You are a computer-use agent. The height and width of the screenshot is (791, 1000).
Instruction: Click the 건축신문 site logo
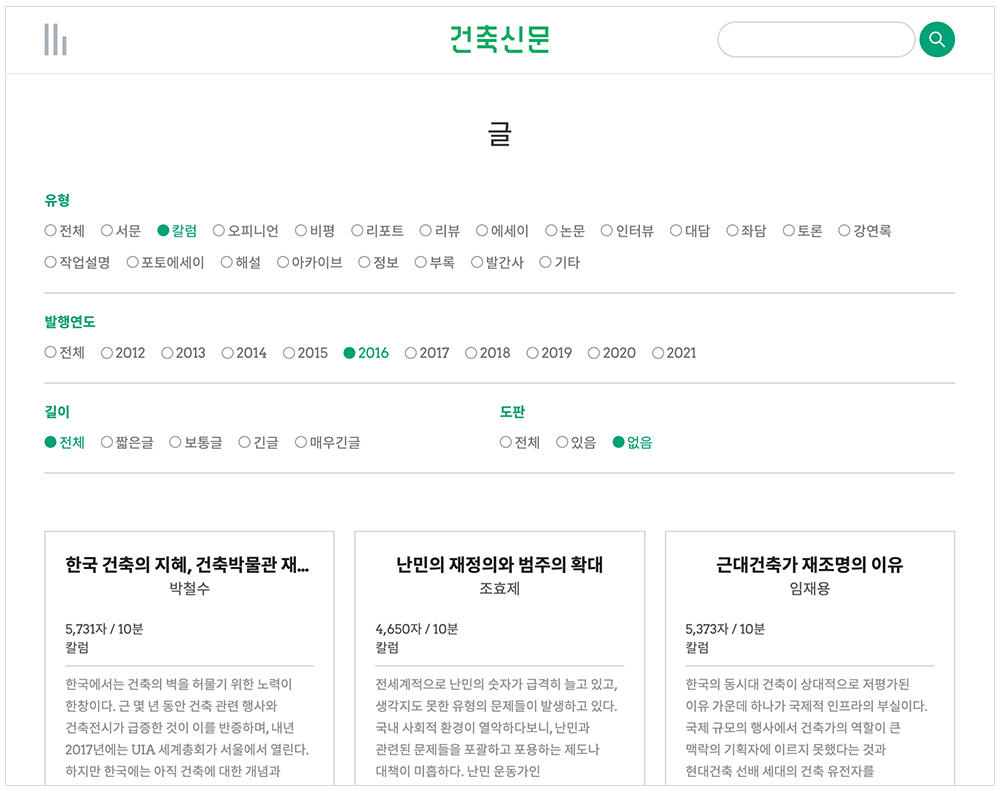499,40
